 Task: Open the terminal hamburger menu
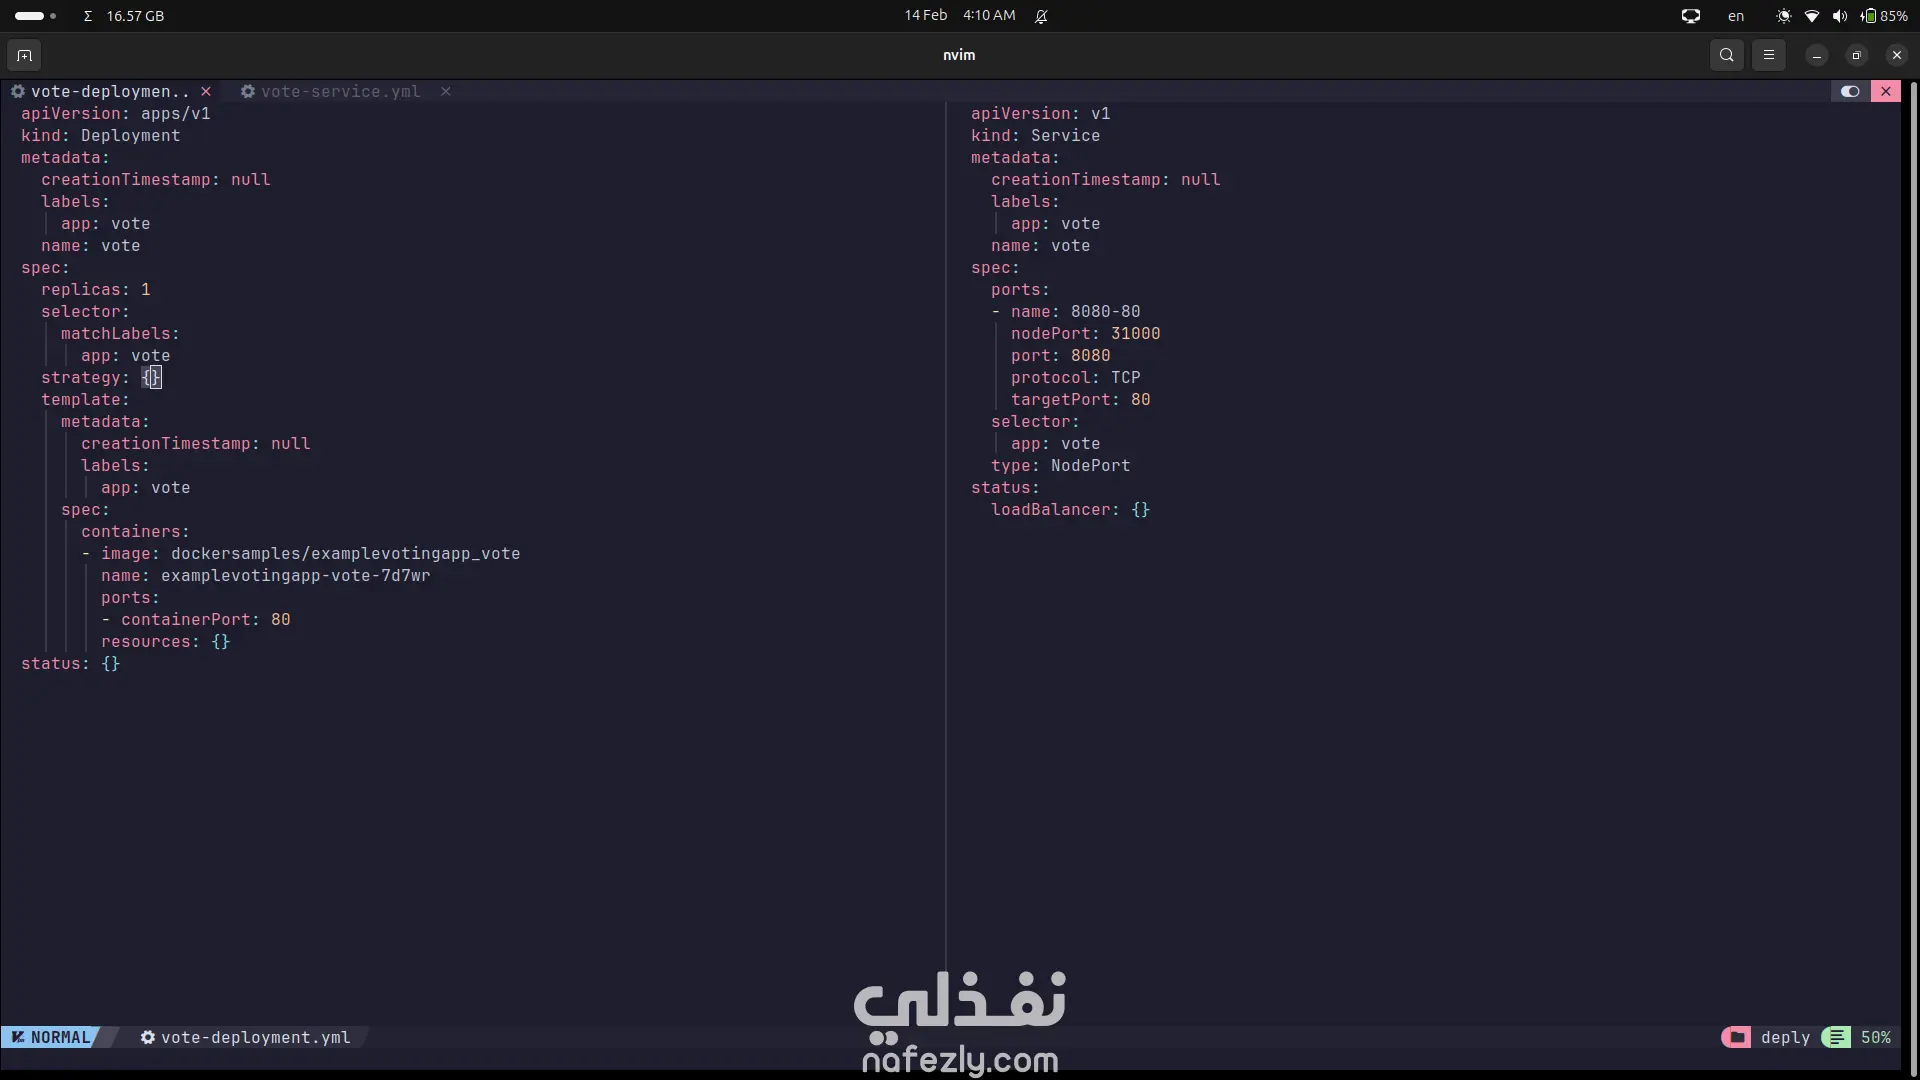point(1768,55)
